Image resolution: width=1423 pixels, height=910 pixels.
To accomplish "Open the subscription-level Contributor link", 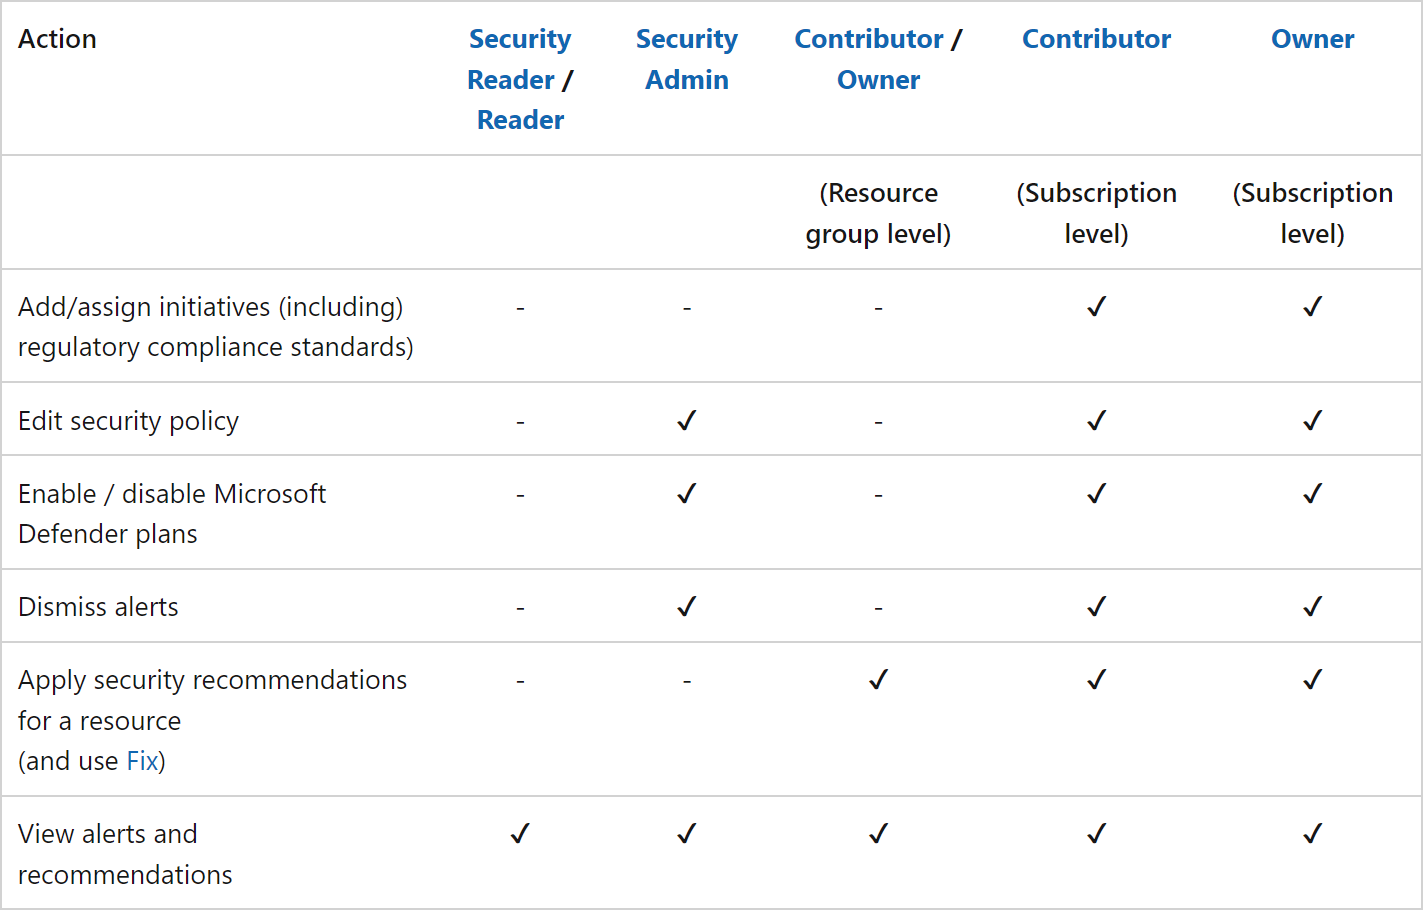I will pos(1096,39).
